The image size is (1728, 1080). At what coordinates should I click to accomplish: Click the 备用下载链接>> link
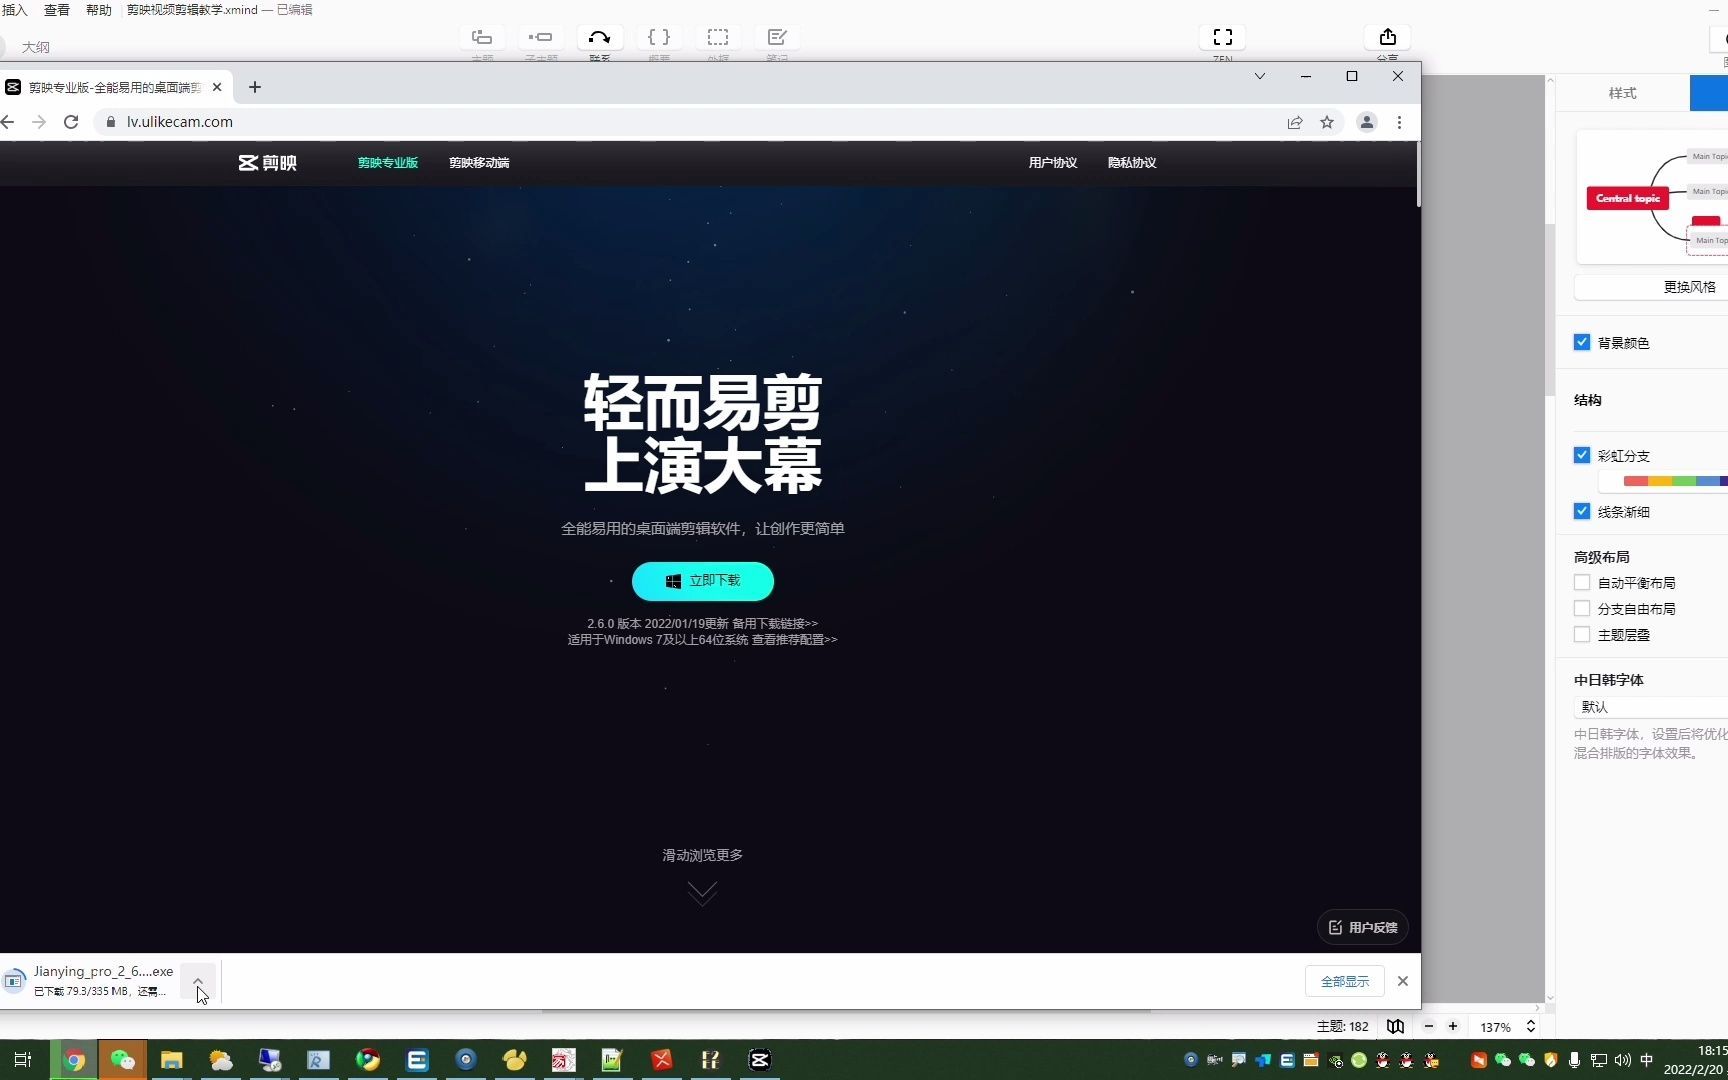775,623
